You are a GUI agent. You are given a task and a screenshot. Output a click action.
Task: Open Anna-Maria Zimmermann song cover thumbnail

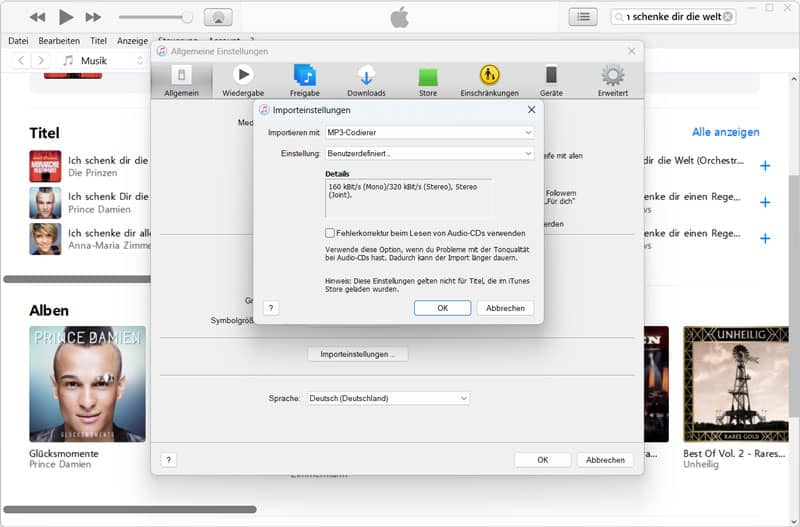(45, 239)
